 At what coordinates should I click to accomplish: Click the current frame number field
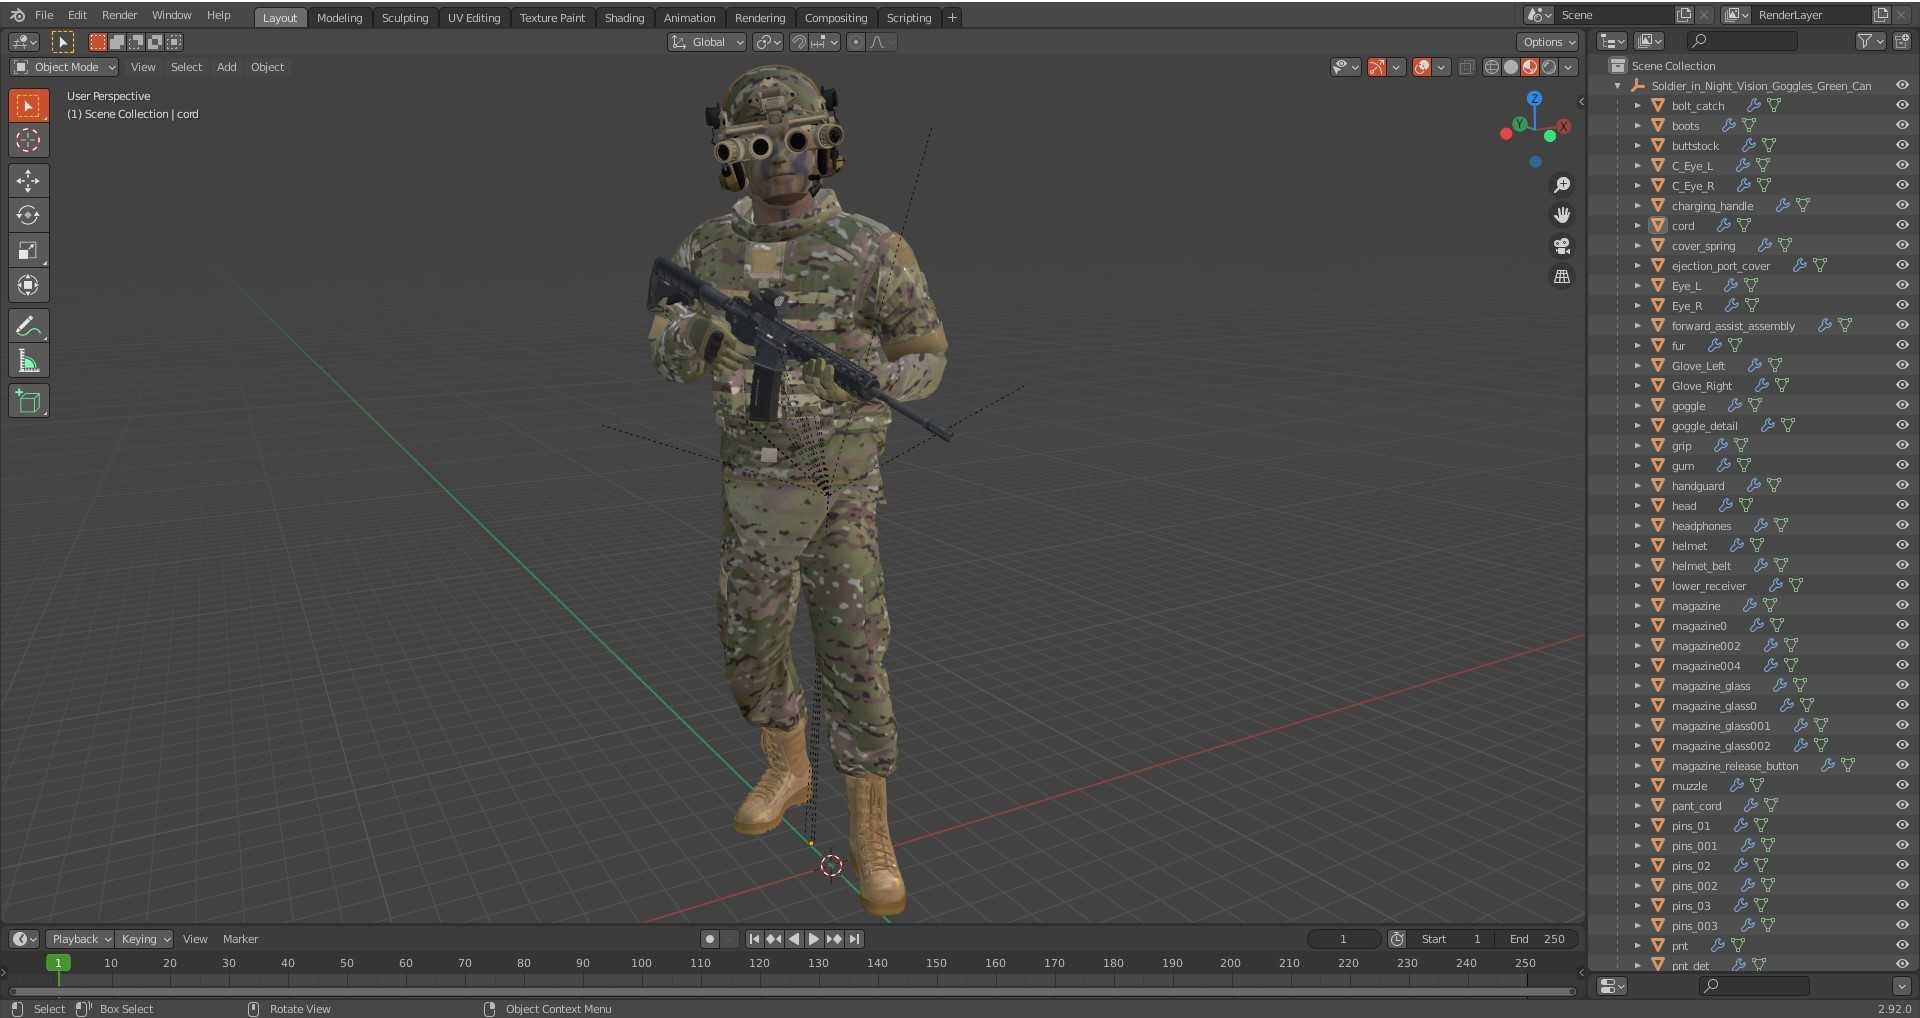1343,939
